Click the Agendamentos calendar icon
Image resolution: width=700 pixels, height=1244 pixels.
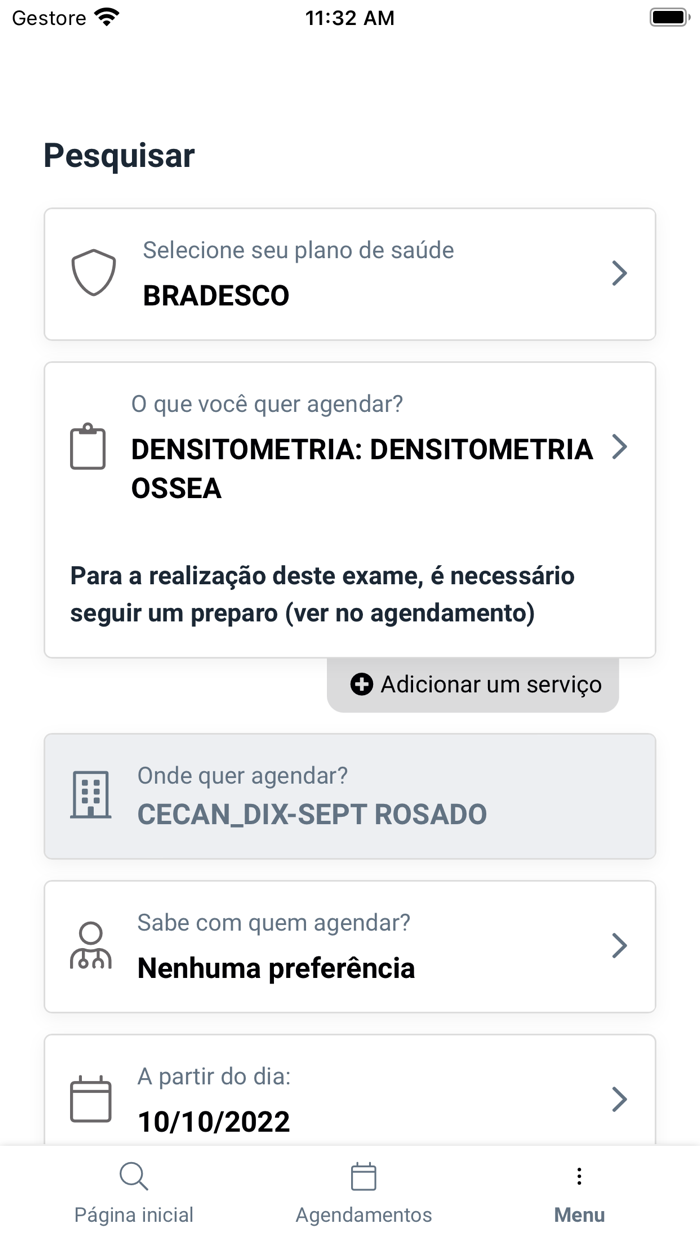(x=364, y=1176)
